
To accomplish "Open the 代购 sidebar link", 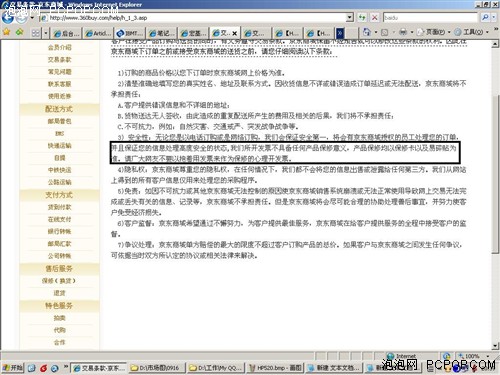I will (x=59, y=330).
